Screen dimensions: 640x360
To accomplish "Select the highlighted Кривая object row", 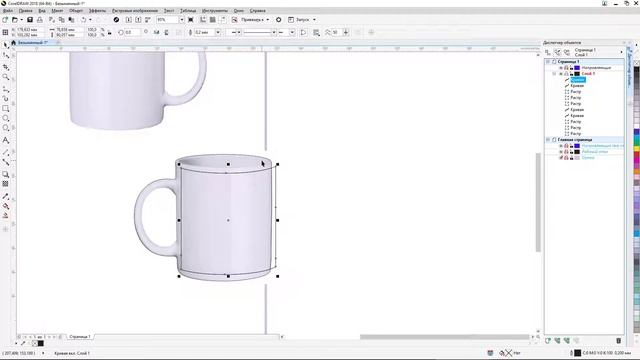I will click(x=578, y=80).
